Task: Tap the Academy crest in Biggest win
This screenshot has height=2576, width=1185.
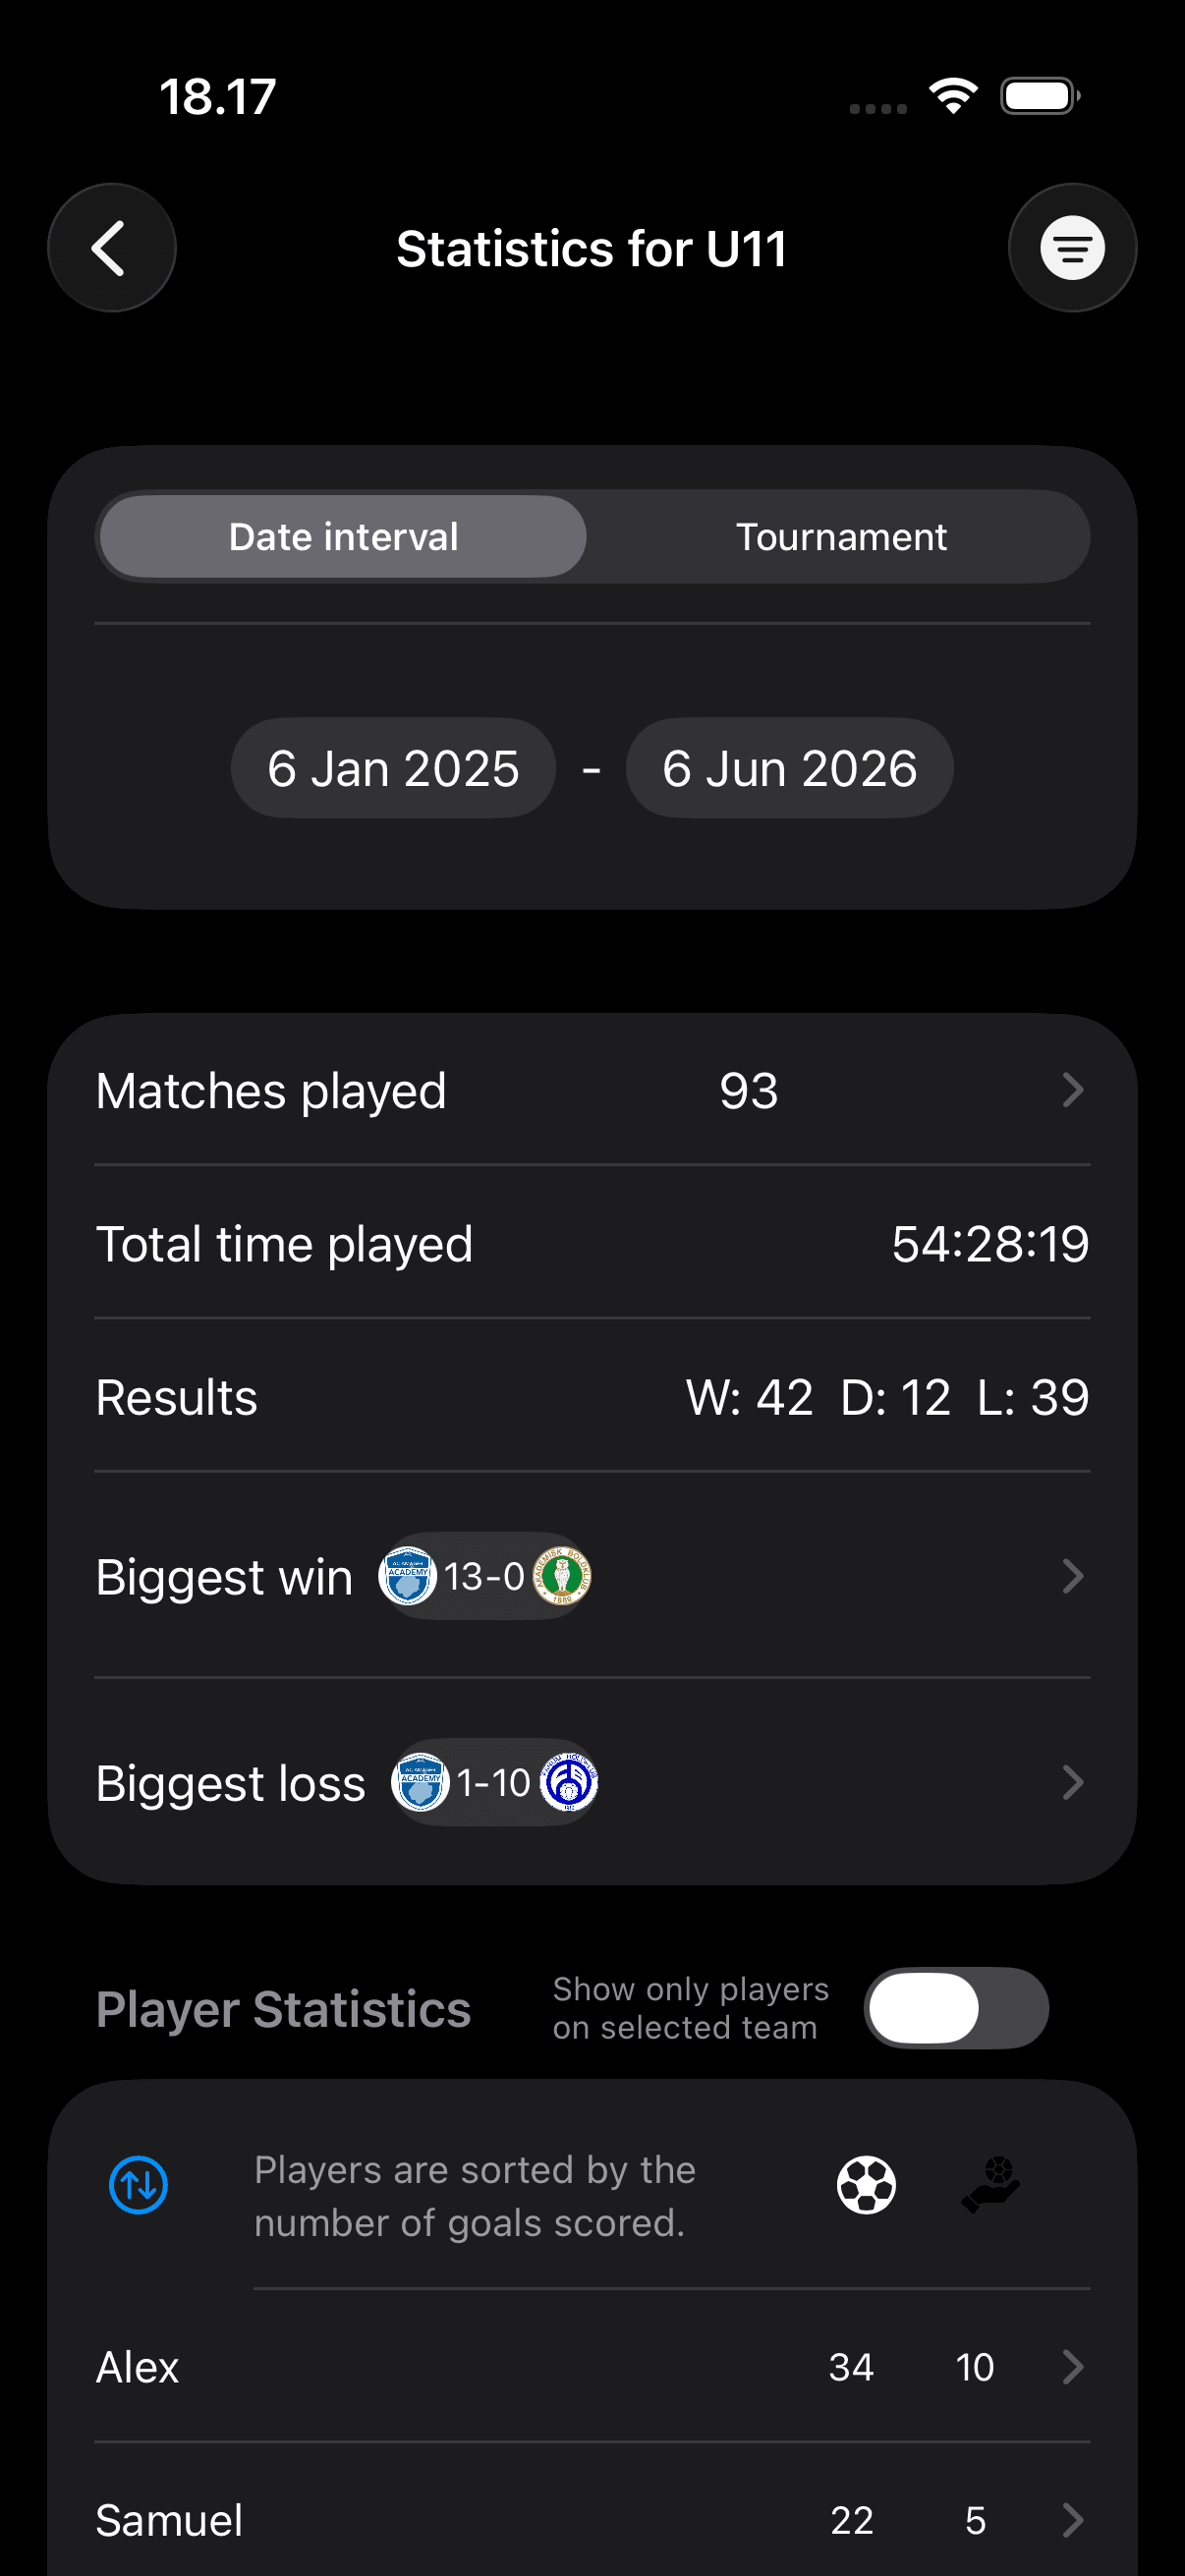Action: click(x=408, y=1576)
